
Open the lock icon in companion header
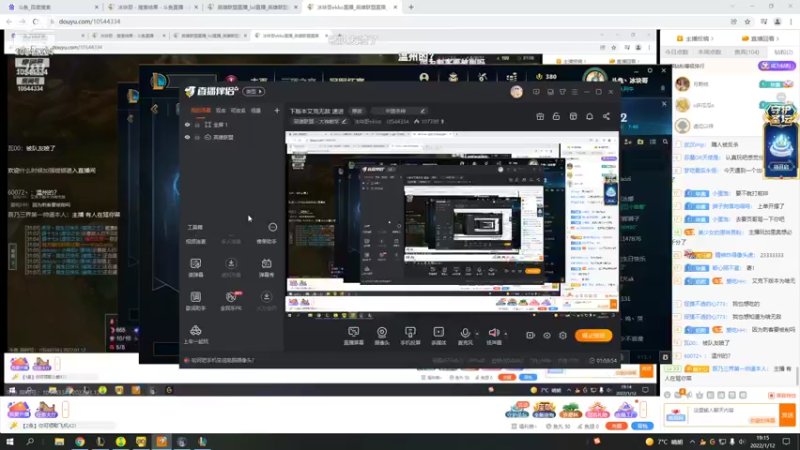[556, 117]
